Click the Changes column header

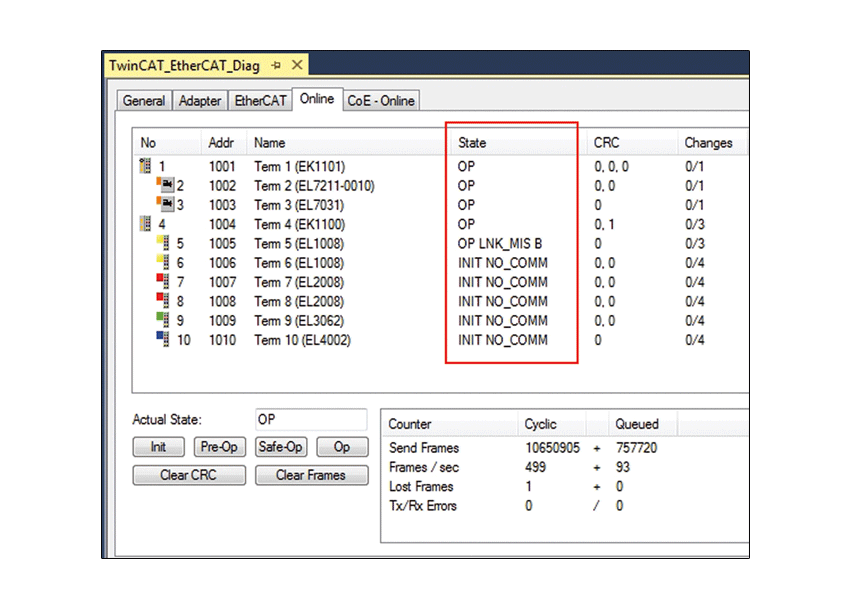[x=712, y=143]
